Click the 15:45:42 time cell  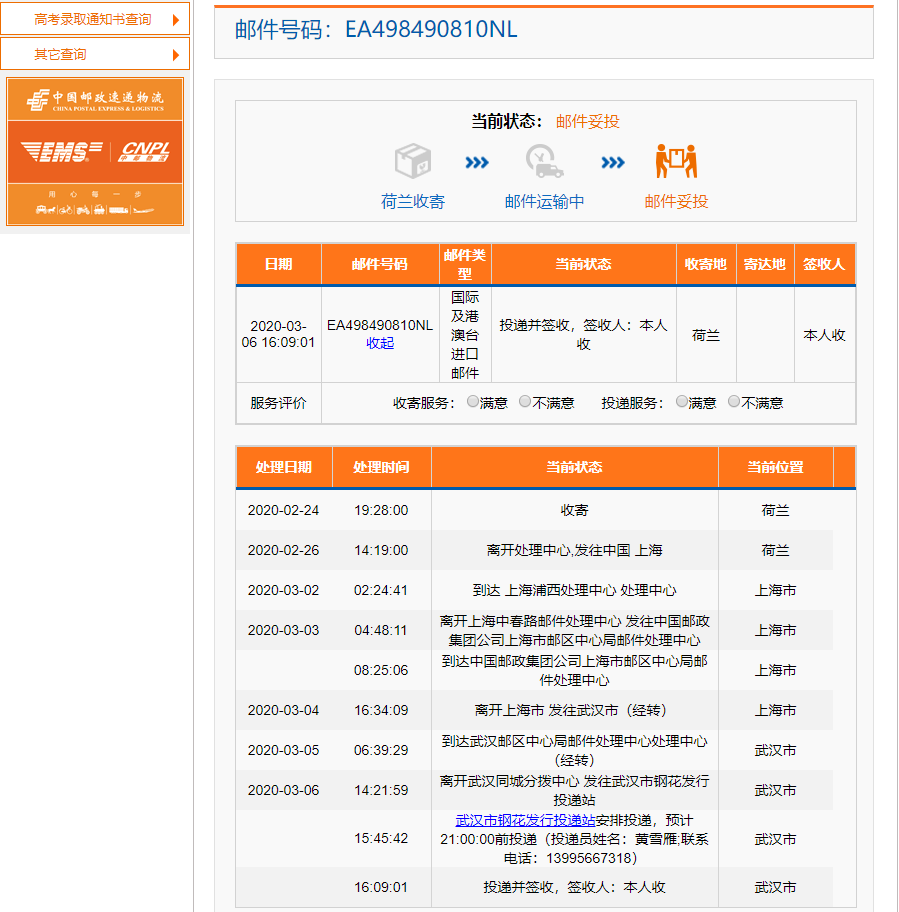(x=381, y=838)
